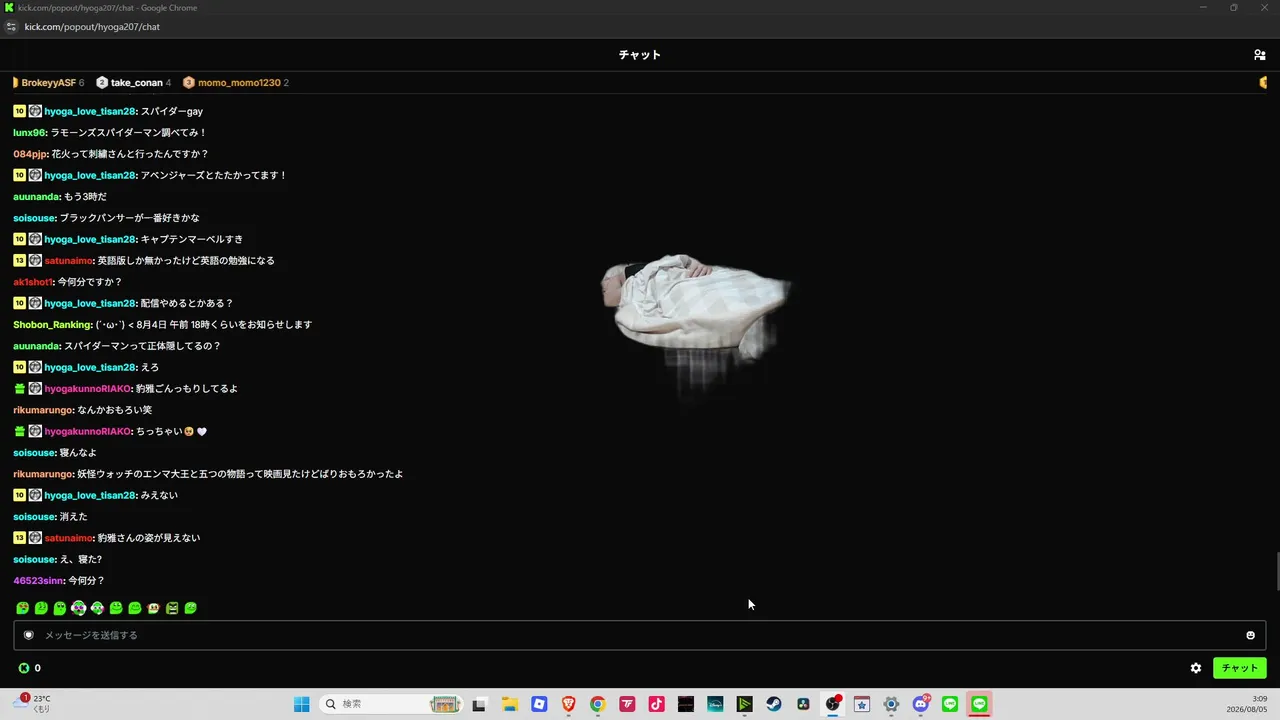Insert the seventh green quick emote
Screen dimensions: 1280x720
tap(135, 608)
